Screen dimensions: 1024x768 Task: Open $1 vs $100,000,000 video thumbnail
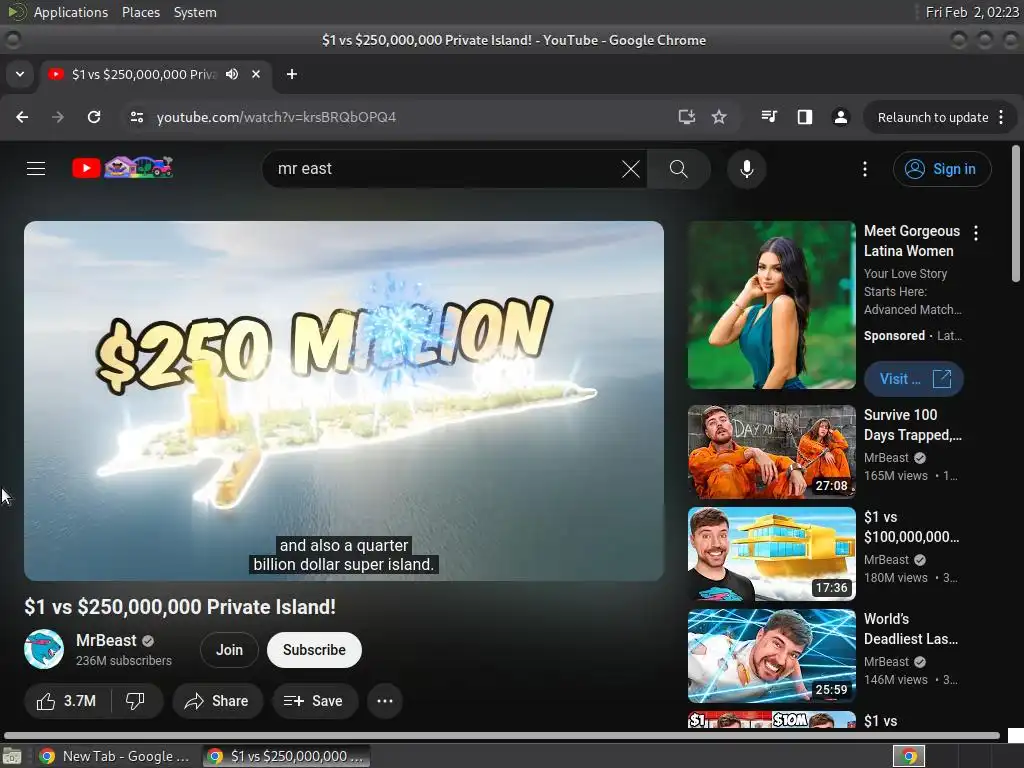tap(771, 554)
